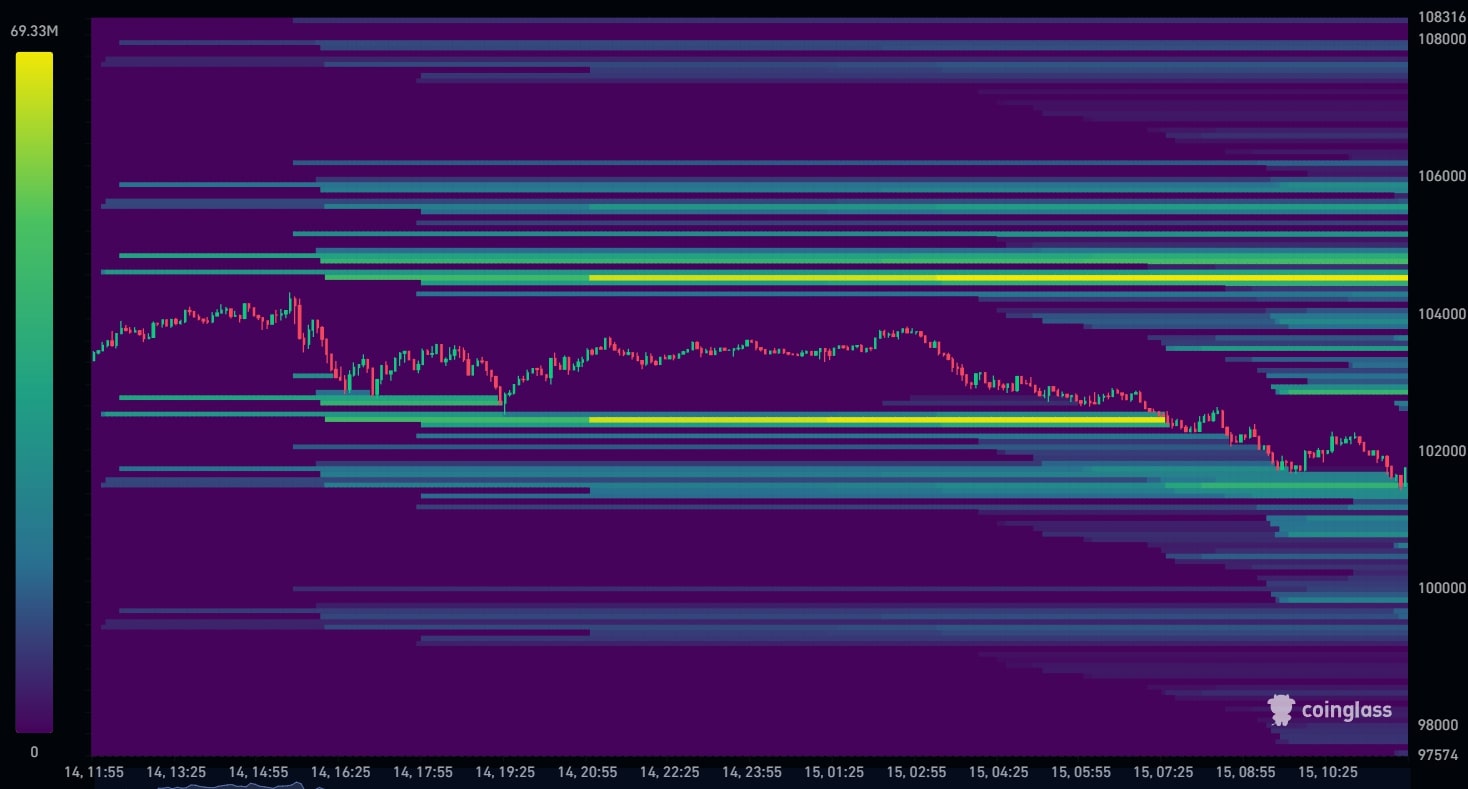Click the heatmap color scale gradient bar
1468x789 pixels.
tap(34, 392)
